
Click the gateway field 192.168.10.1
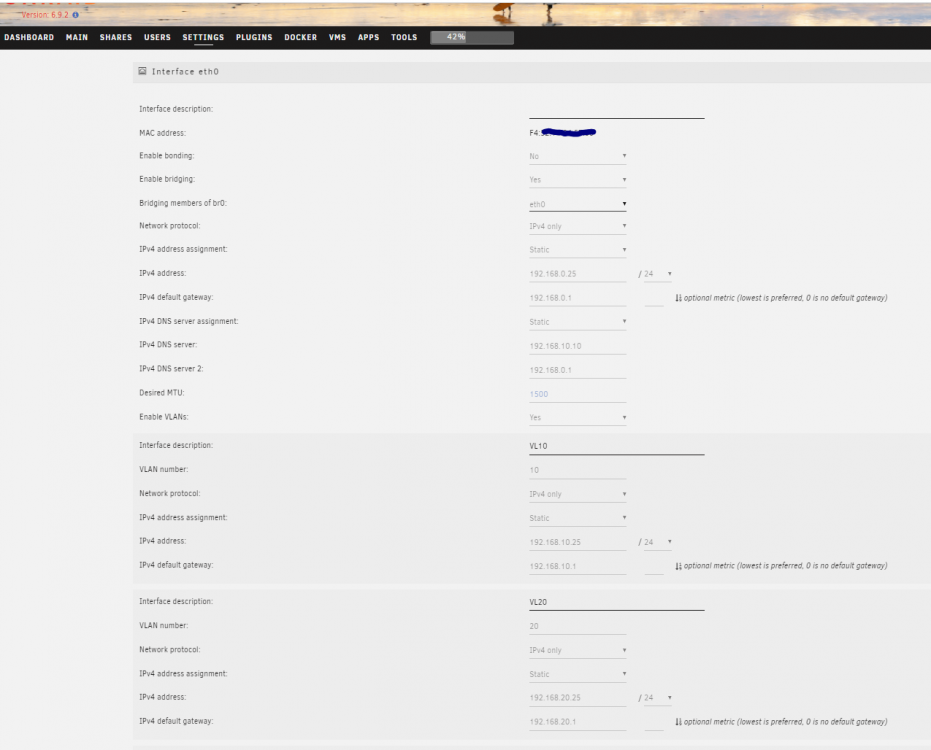pyautogui.click(x=578, y=567)
